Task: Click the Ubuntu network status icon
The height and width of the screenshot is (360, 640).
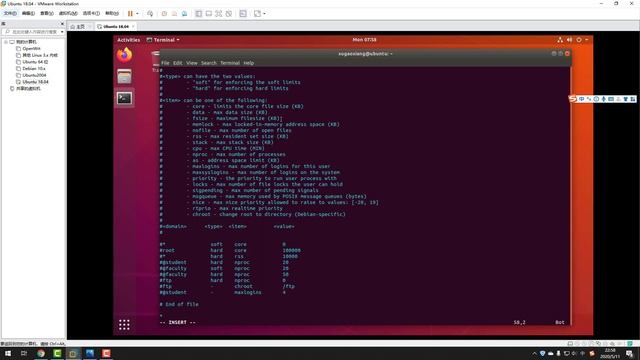Action: point(560,40)
